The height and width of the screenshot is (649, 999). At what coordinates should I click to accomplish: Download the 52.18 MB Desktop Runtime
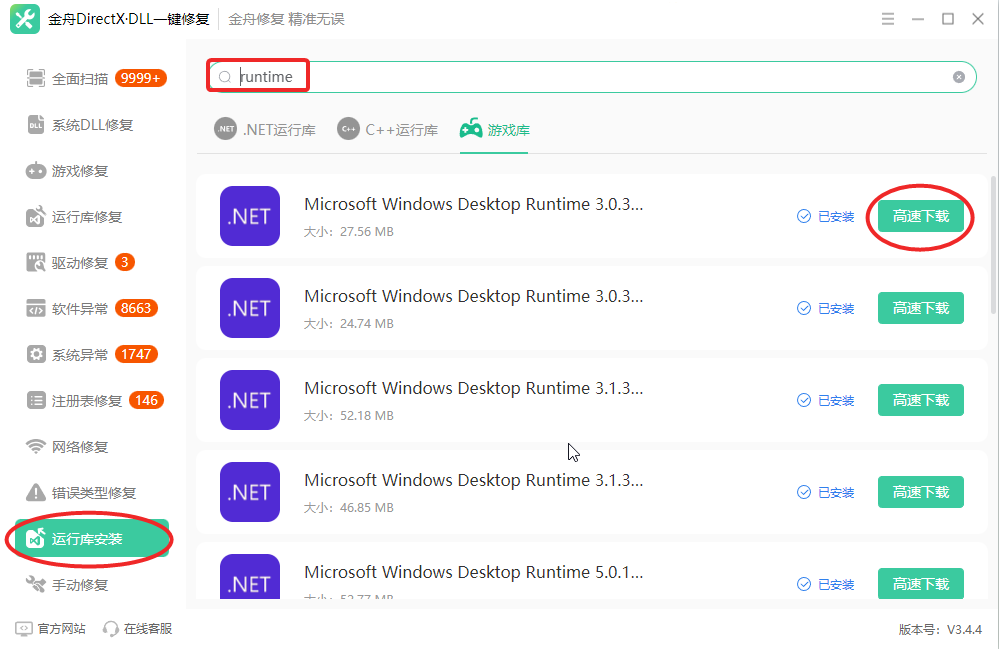(921, 400)
